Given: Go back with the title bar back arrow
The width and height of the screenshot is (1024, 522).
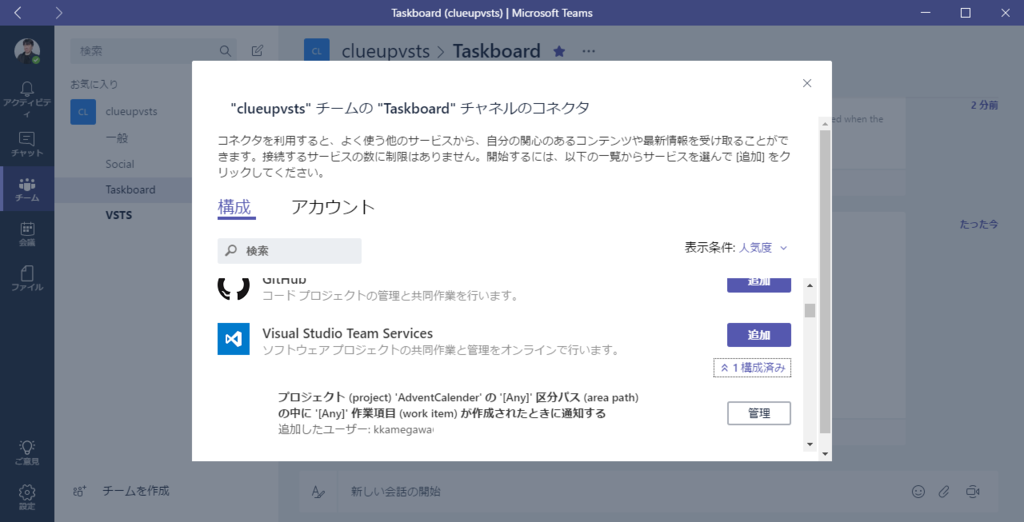Looking at the screenshot, I should click(x=18, y=12).
